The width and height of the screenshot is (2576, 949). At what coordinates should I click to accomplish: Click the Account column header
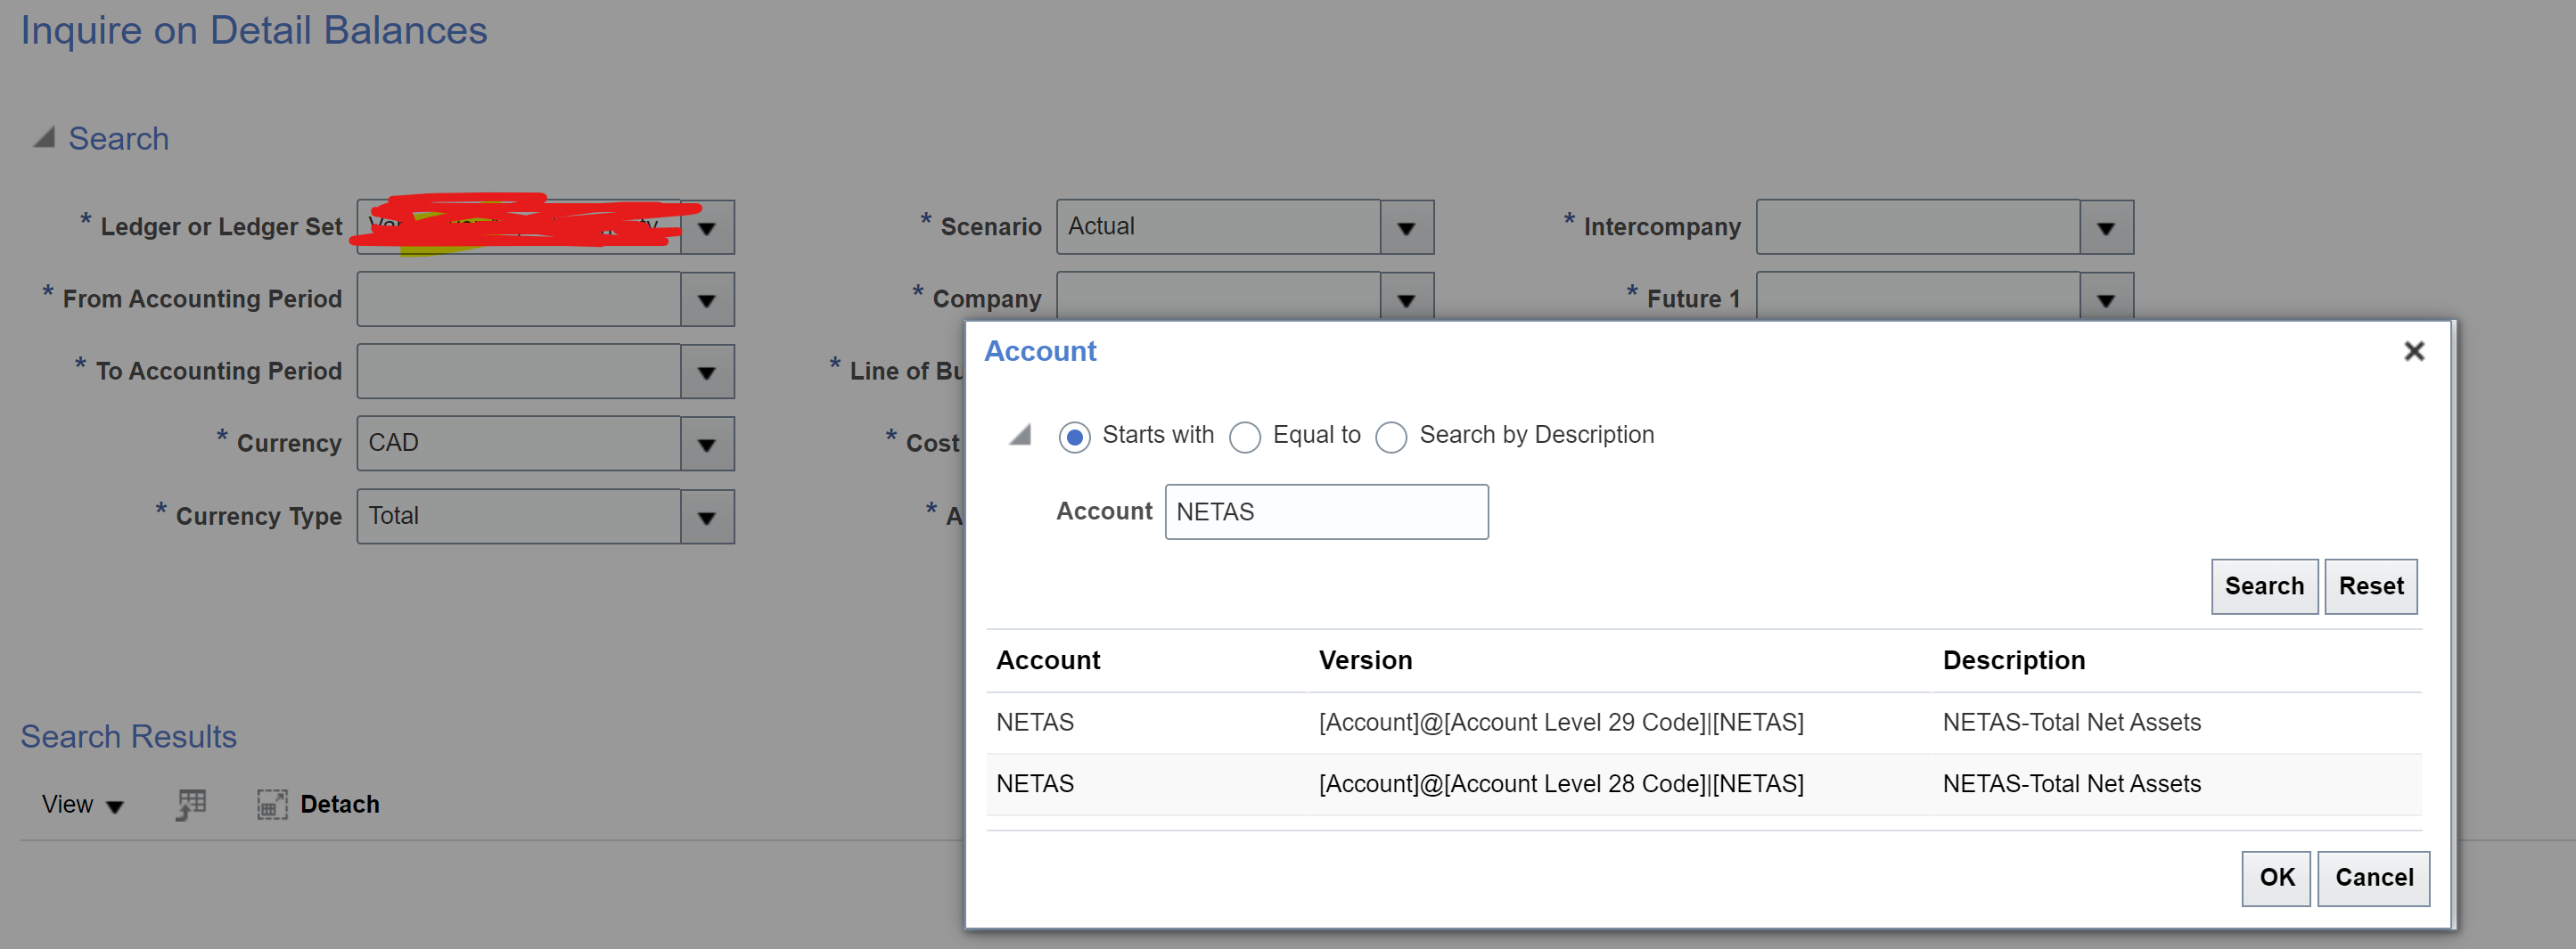click(1048, 660)
